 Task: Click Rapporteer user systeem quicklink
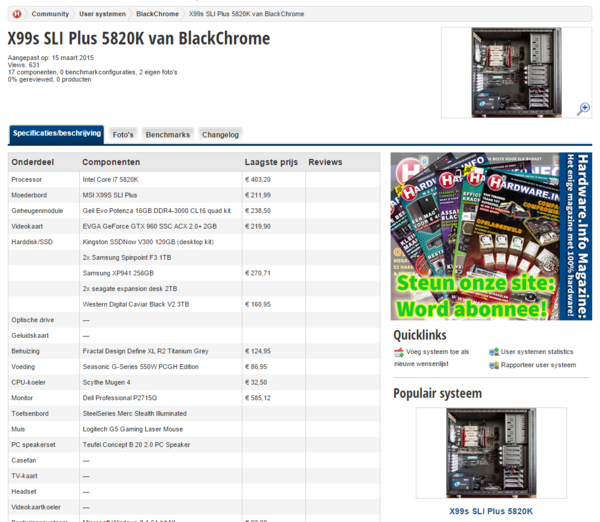(538, 365)
